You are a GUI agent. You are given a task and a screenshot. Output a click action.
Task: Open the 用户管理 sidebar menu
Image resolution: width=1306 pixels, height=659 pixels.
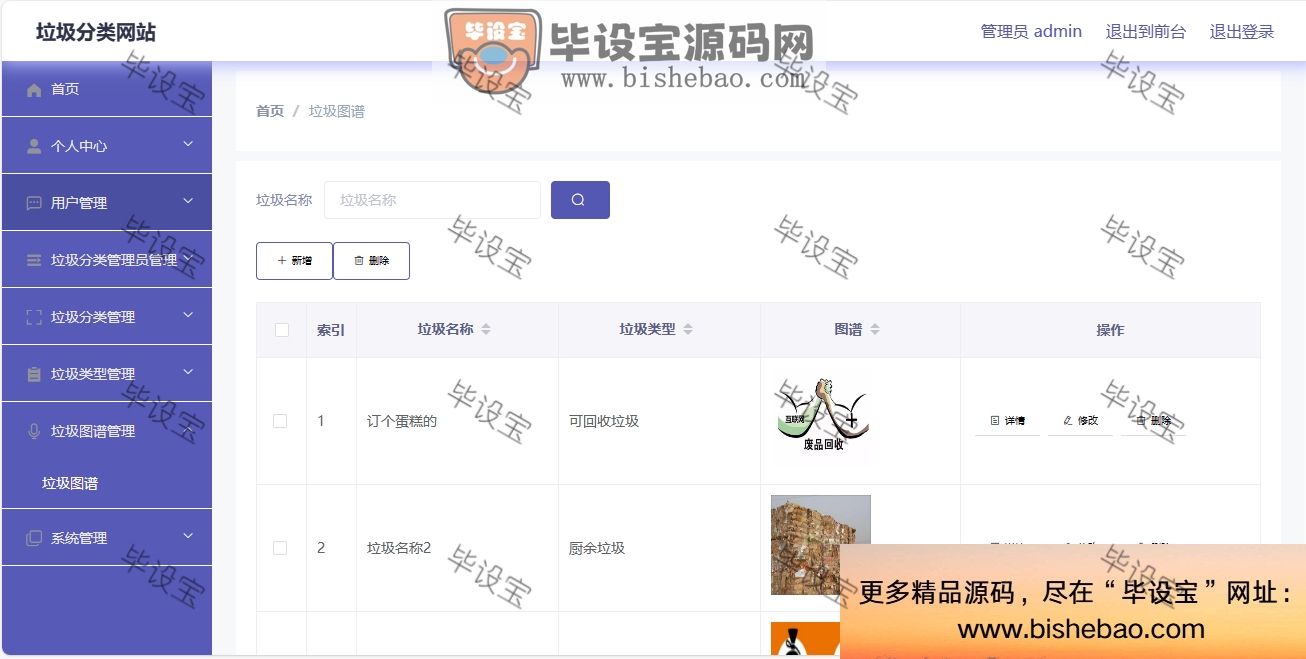pyautogui.click(x=107, y=203)
